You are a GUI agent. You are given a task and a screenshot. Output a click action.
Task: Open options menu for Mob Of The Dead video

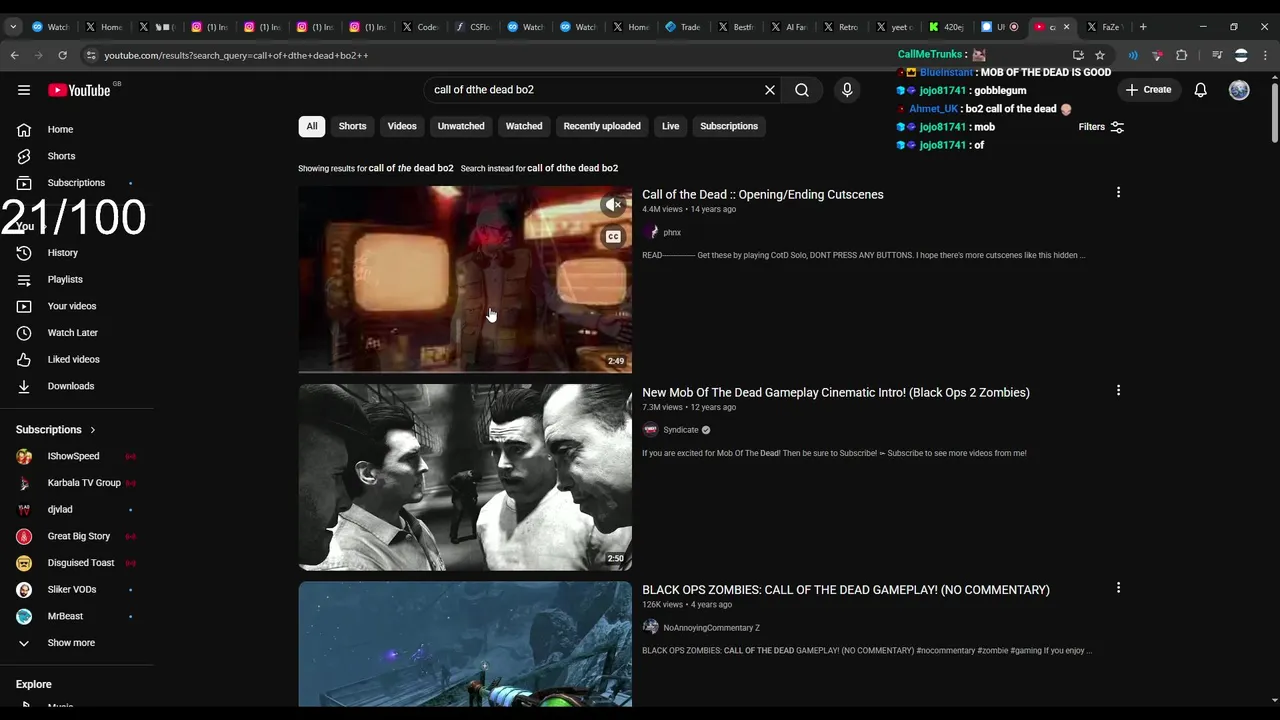click(x=1118, y=390)
